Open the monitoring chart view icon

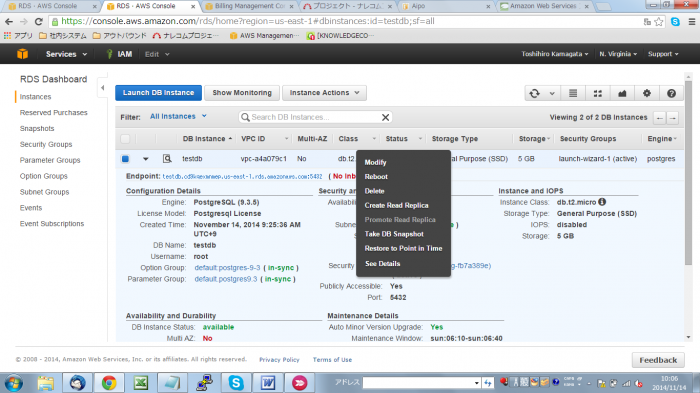coord(622,93)
